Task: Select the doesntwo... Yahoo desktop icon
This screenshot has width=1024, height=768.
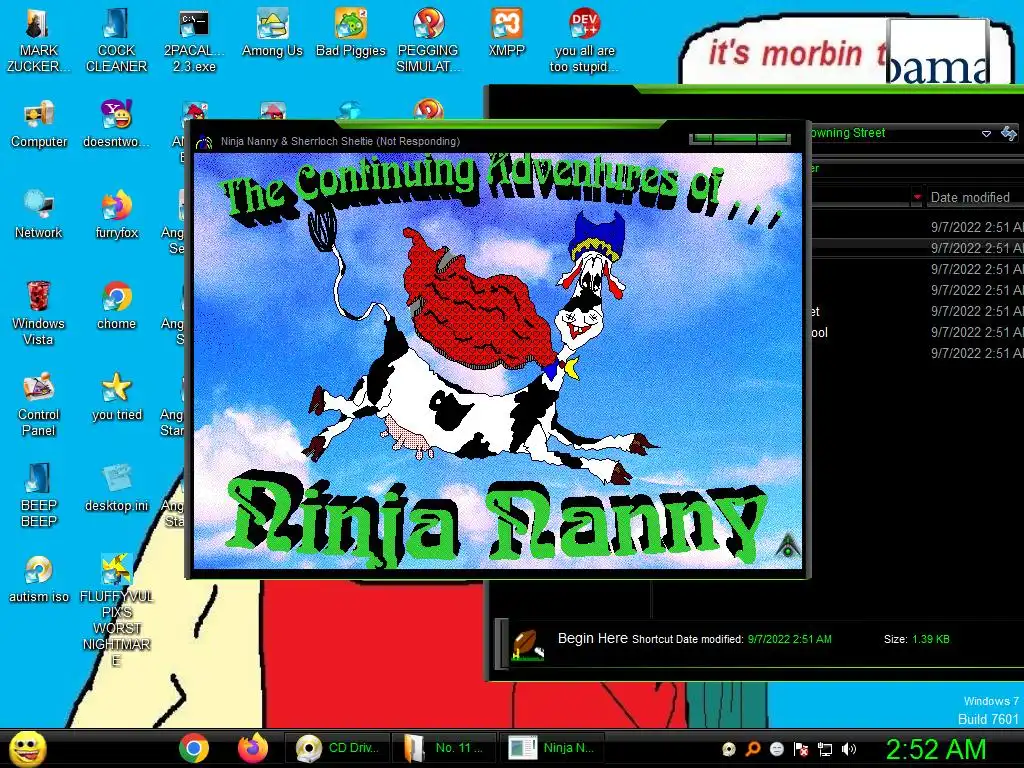Action: point(116,124)
